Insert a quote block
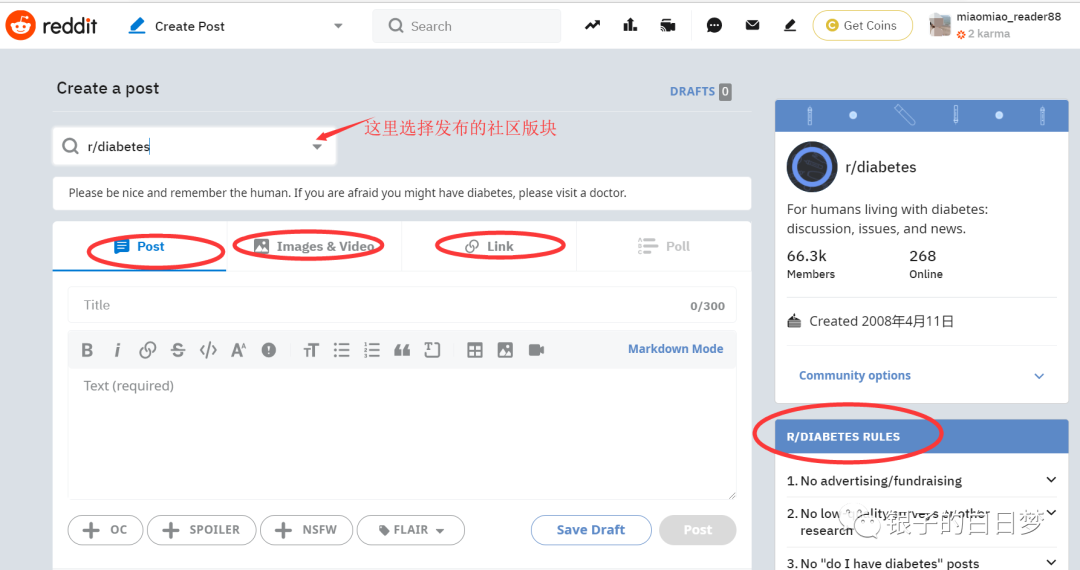Screen dimensions: 1080x570 (402, 350)
